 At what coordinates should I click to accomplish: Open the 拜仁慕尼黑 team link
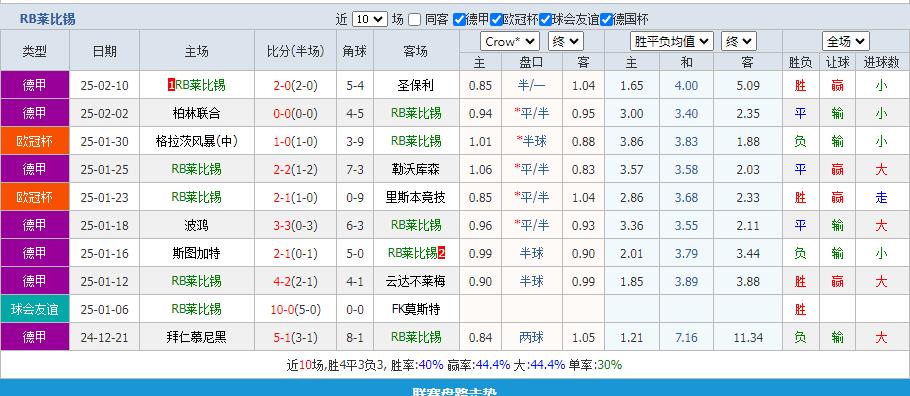[x=197, y=337]
